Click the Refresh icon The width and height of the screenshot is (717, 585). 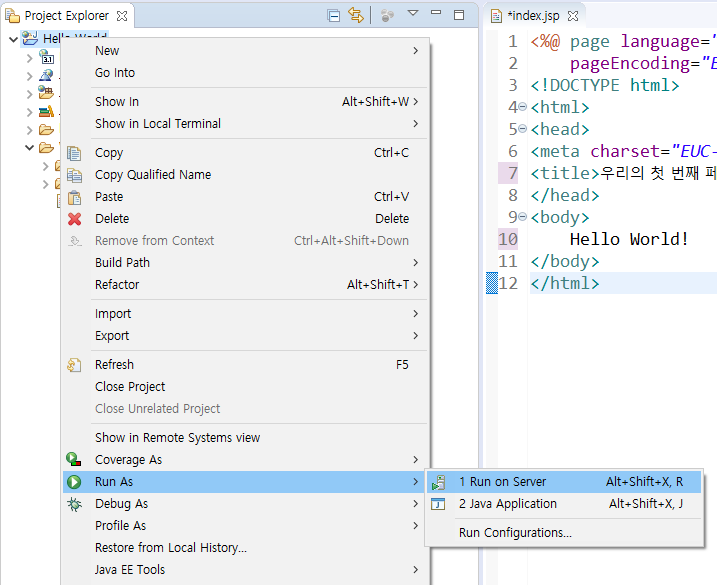tap(74, 365)
